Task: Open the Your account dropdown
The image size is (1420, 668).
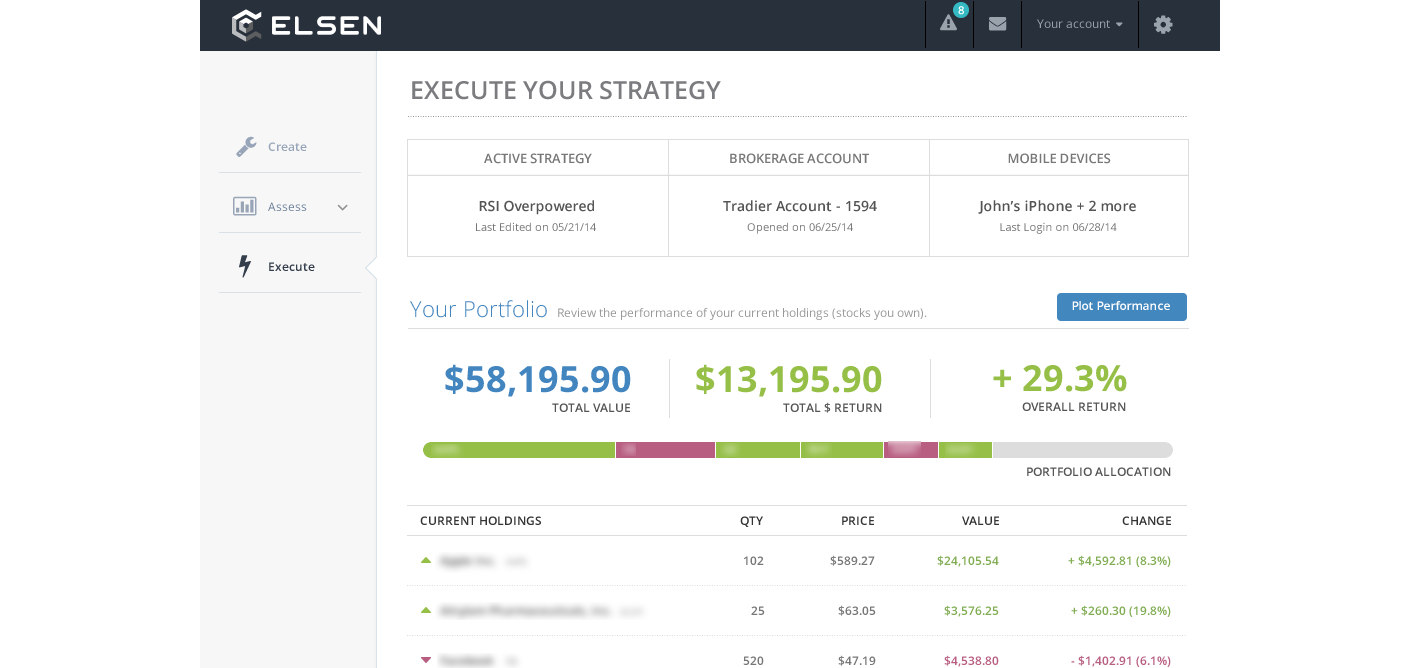Action: coord(1079,23)
